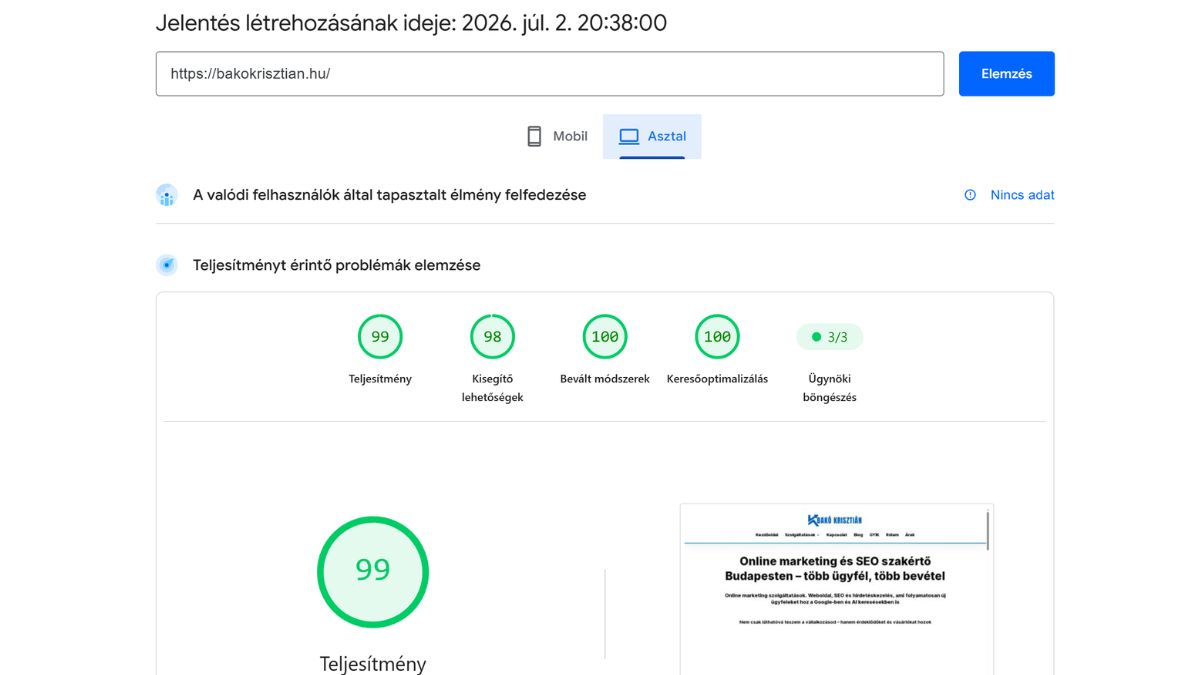1200x675 pixels.
Task: Click the Bevált módszerek label
Action: 605,379
